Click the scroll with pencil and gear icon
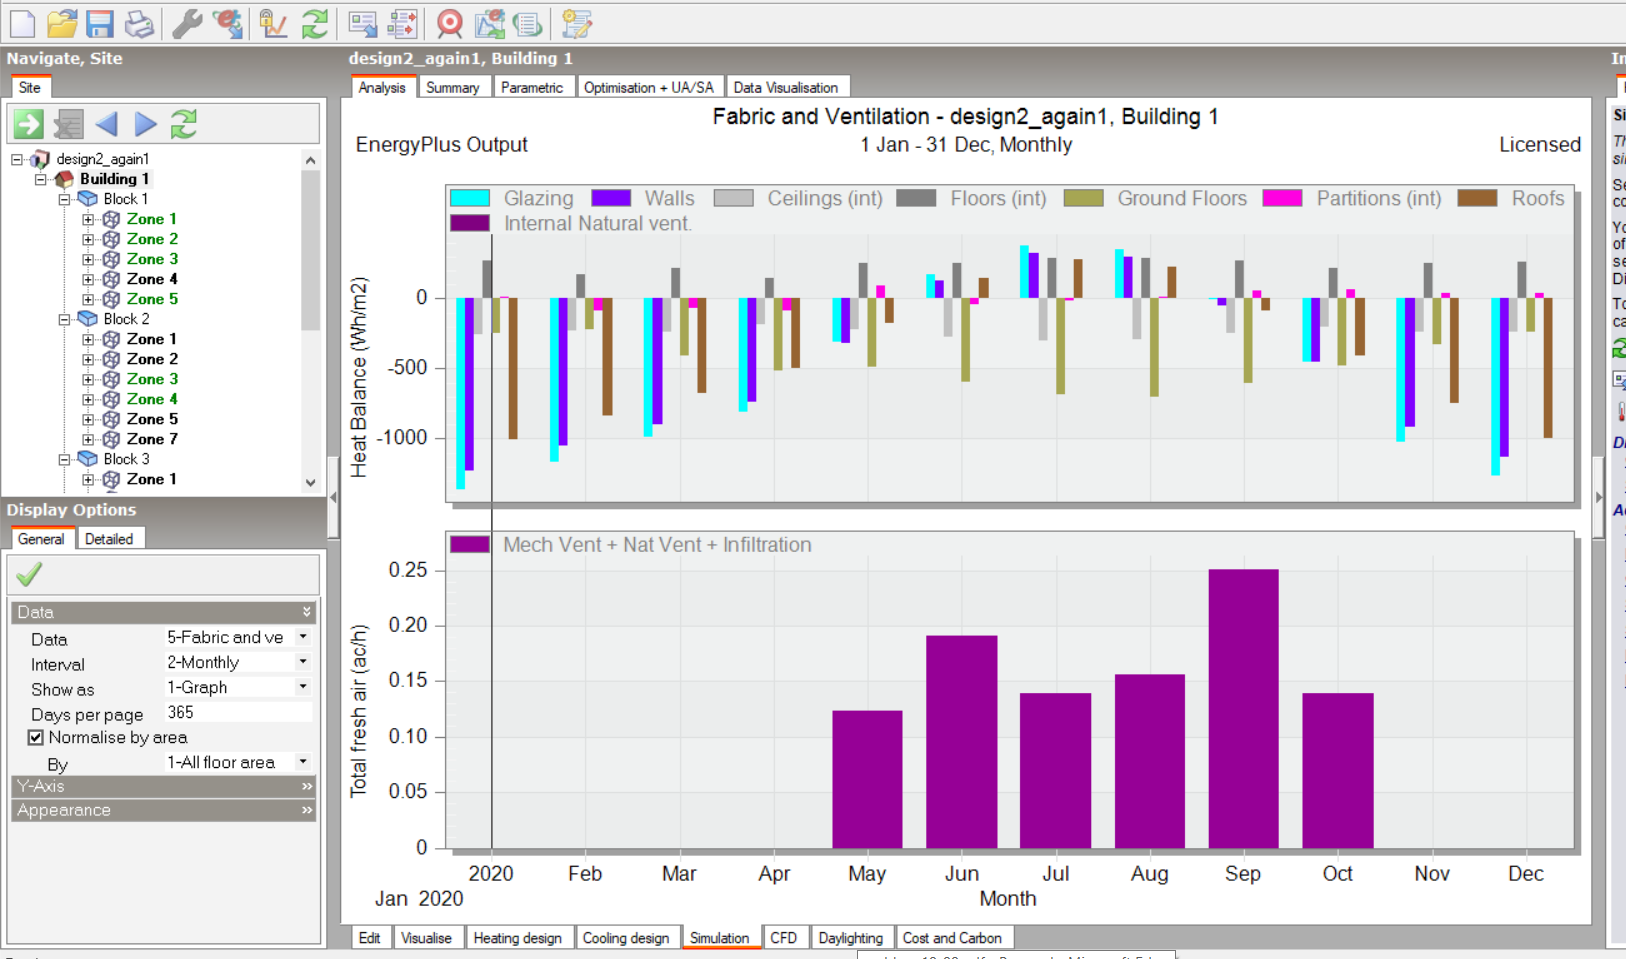 point(577,23)
